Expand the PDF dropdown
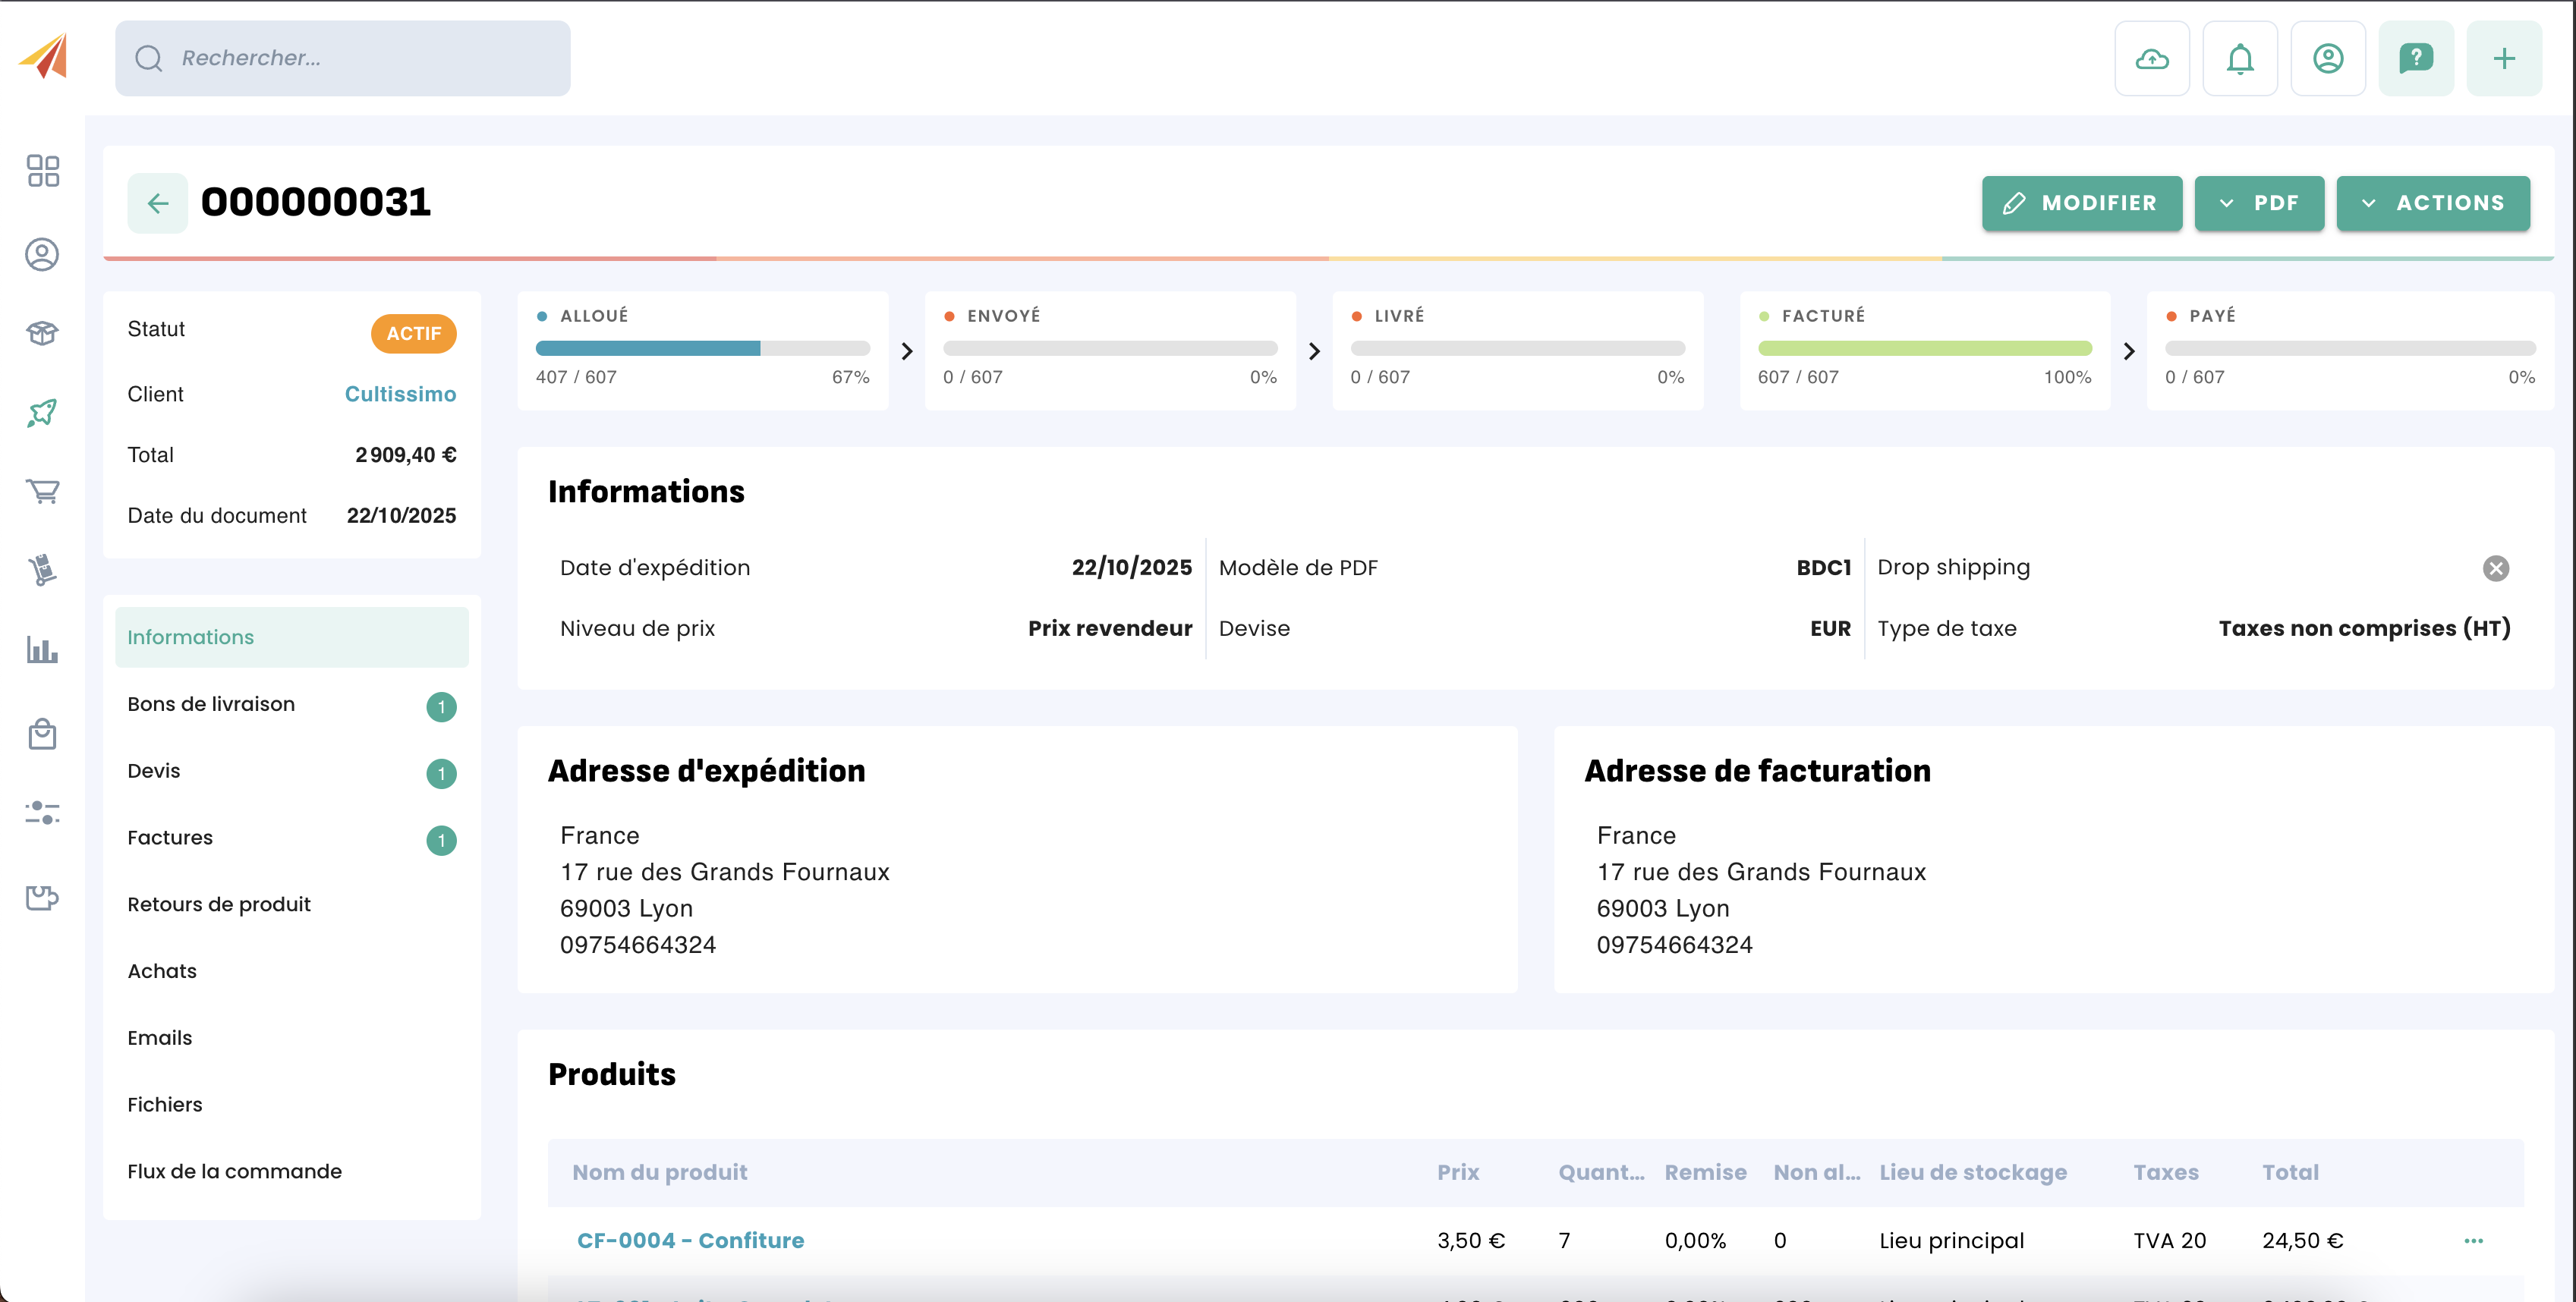The image size is (2576, 1302). pos(2258,203)
